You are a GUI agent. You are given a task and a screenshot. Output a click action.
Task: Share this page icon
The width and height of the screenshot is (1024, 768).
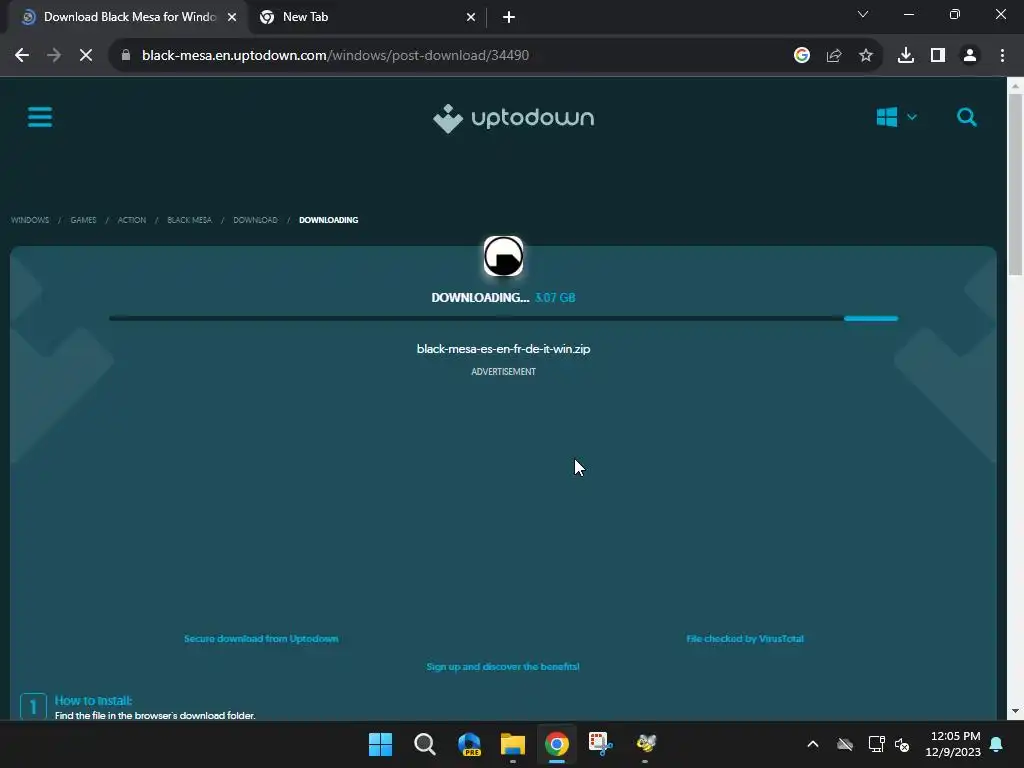[834, 56]
